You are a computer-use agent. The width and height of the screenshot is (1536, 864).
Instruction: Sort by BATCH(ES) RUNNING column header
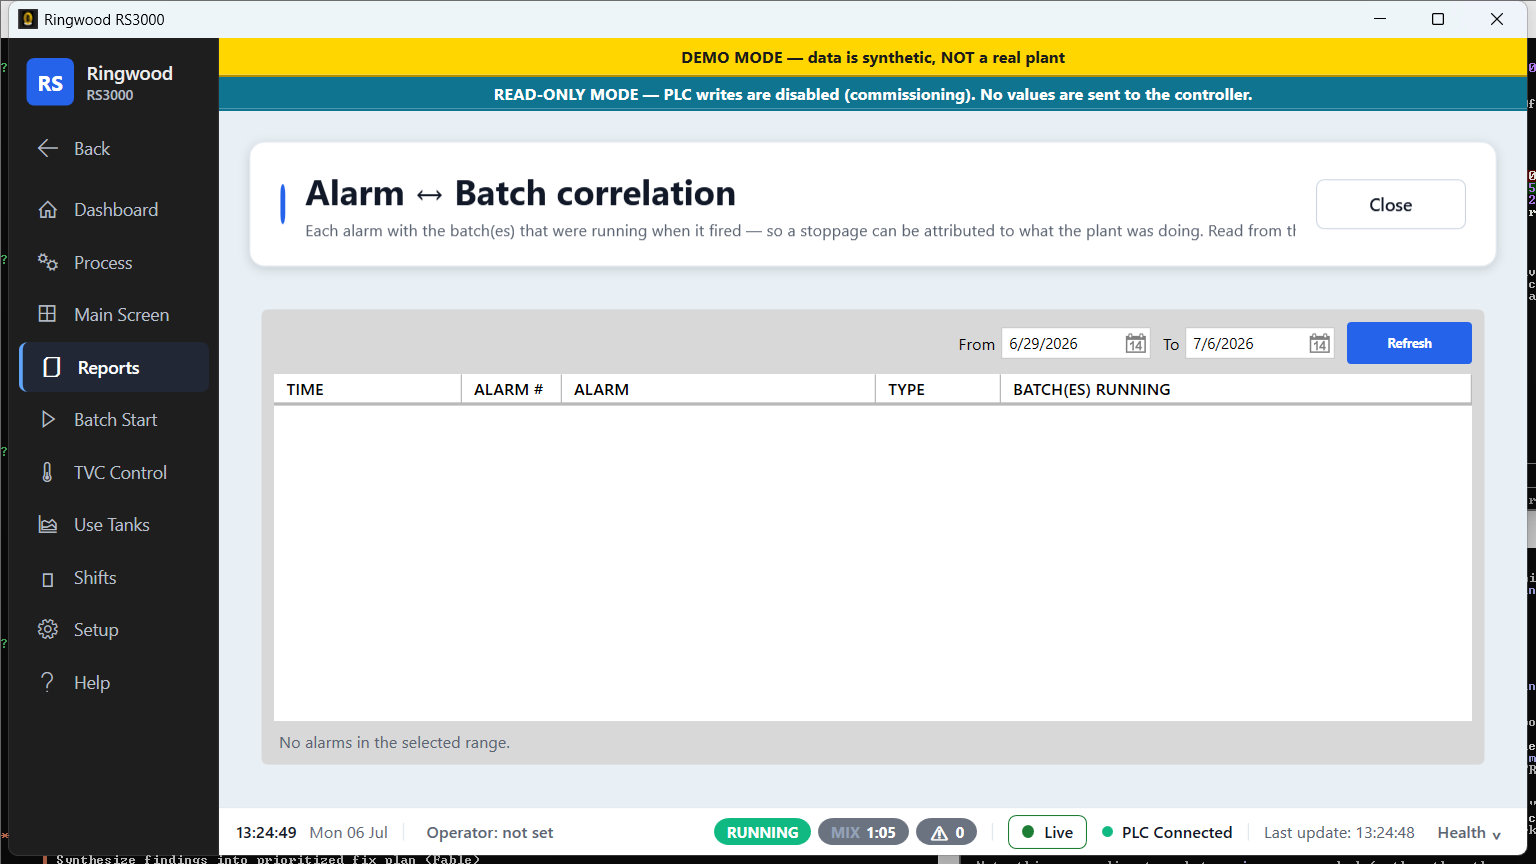(x=1236, y=389)
